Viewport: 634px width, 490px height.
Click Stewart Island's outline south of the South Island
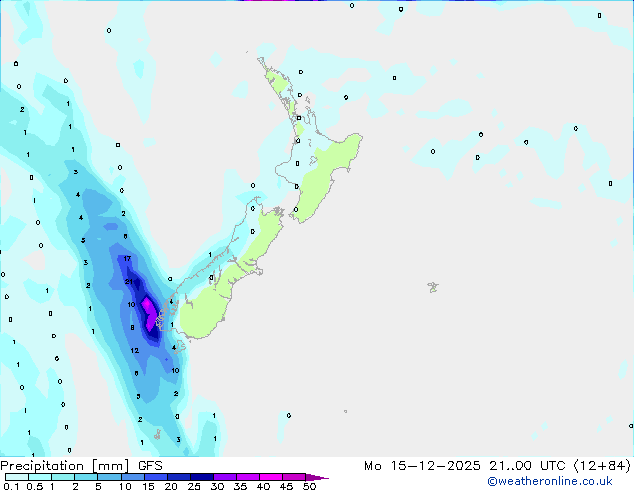(x=158, y=434)
